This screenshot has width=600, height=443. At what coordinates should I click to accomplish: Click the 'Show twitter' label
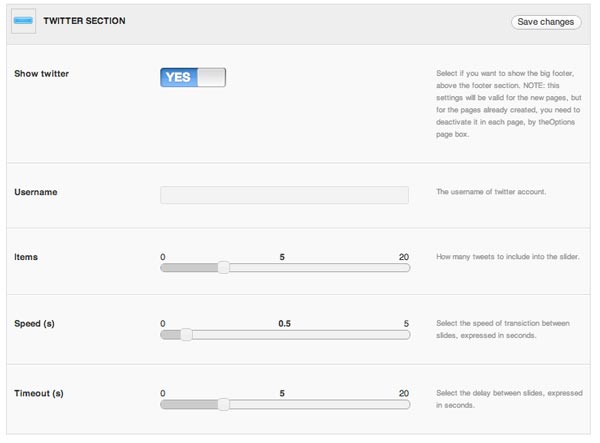pyautogui.click(x=41, y=73)
